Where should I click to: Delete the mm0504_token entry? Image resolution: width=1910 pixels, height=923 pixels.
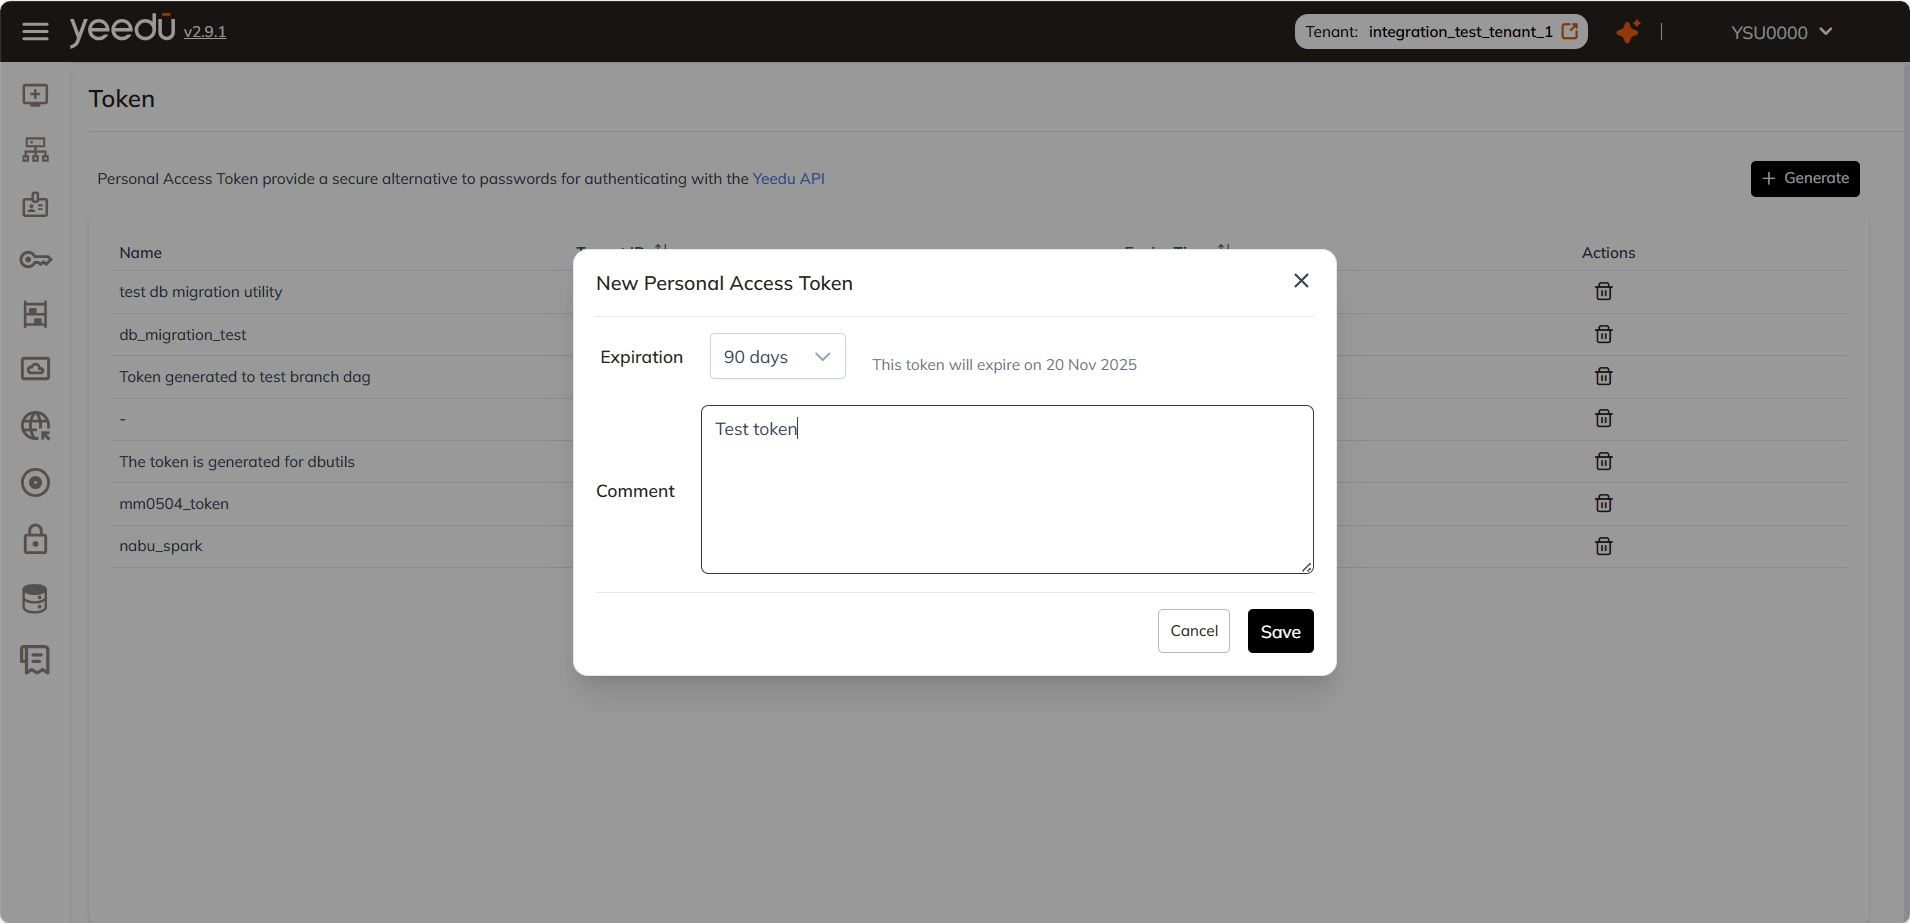tap(1603, 504)
